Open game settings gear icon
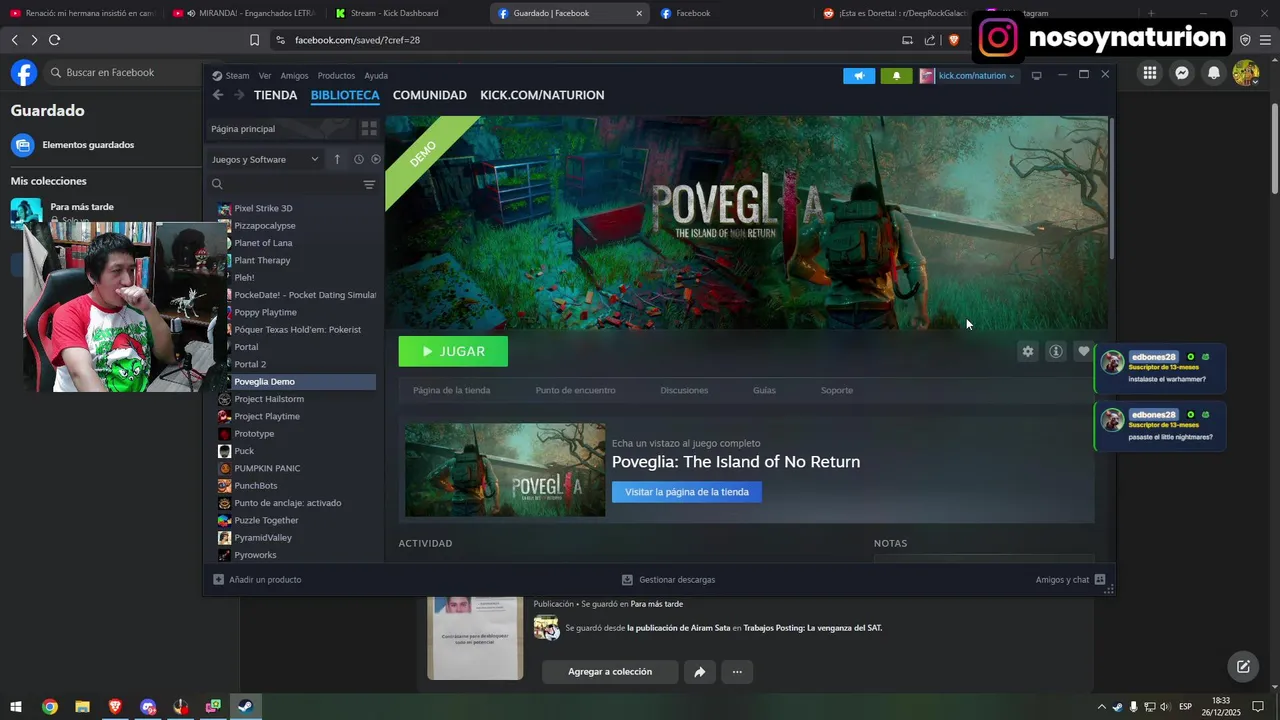This screenshot has height=720, width=1280. coord(1027,352)
